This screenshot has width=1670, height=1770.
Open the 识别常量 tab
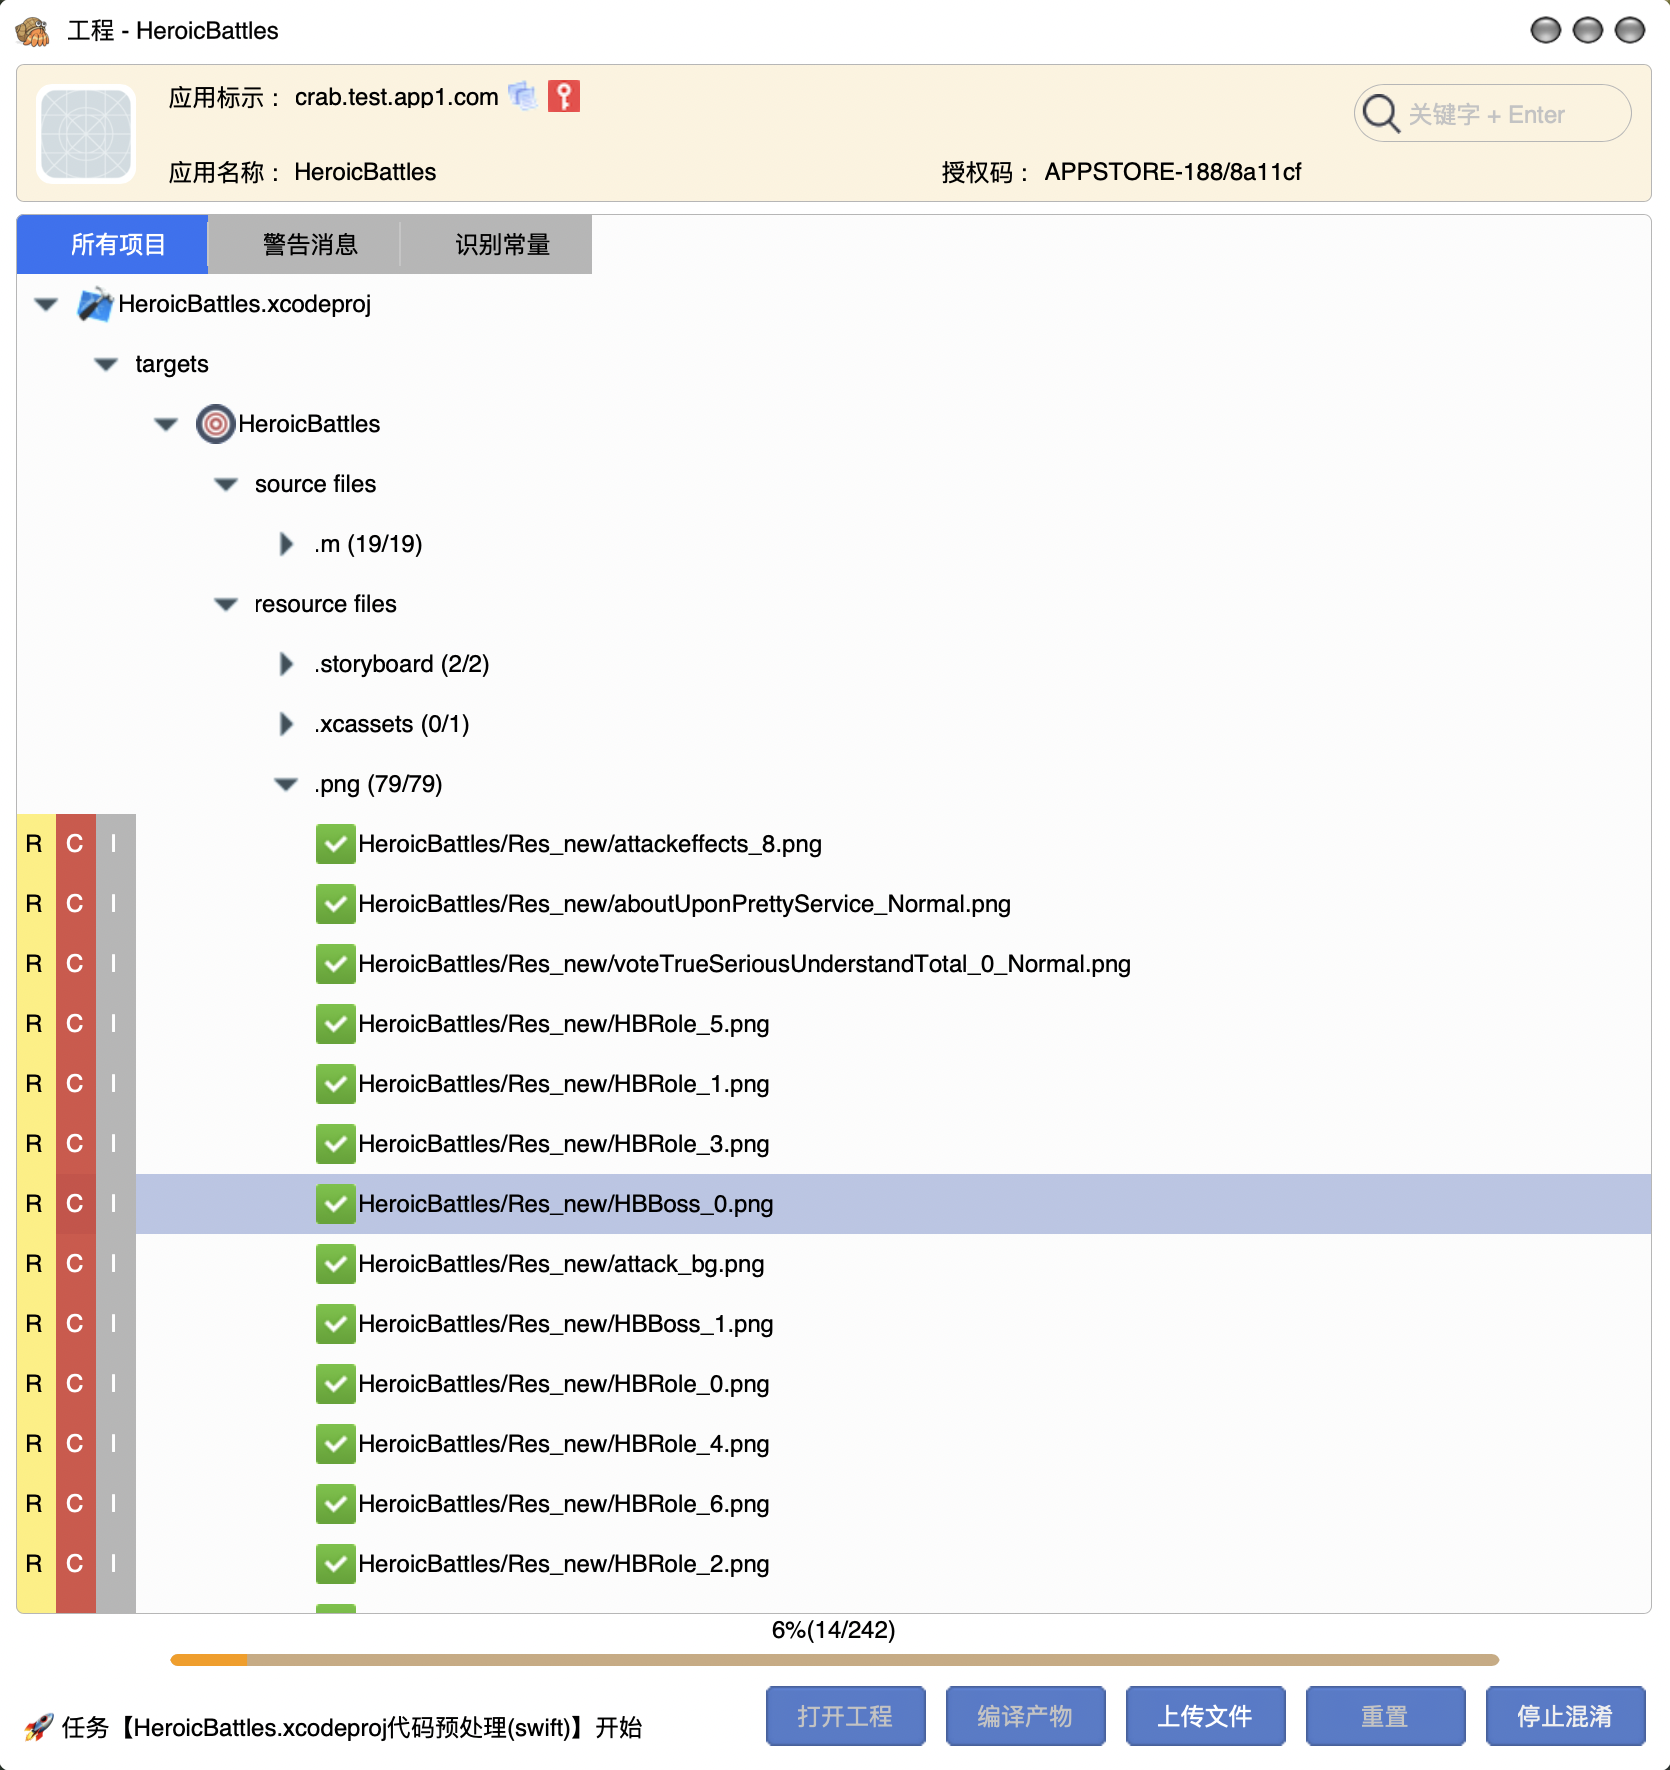(502, 244)
